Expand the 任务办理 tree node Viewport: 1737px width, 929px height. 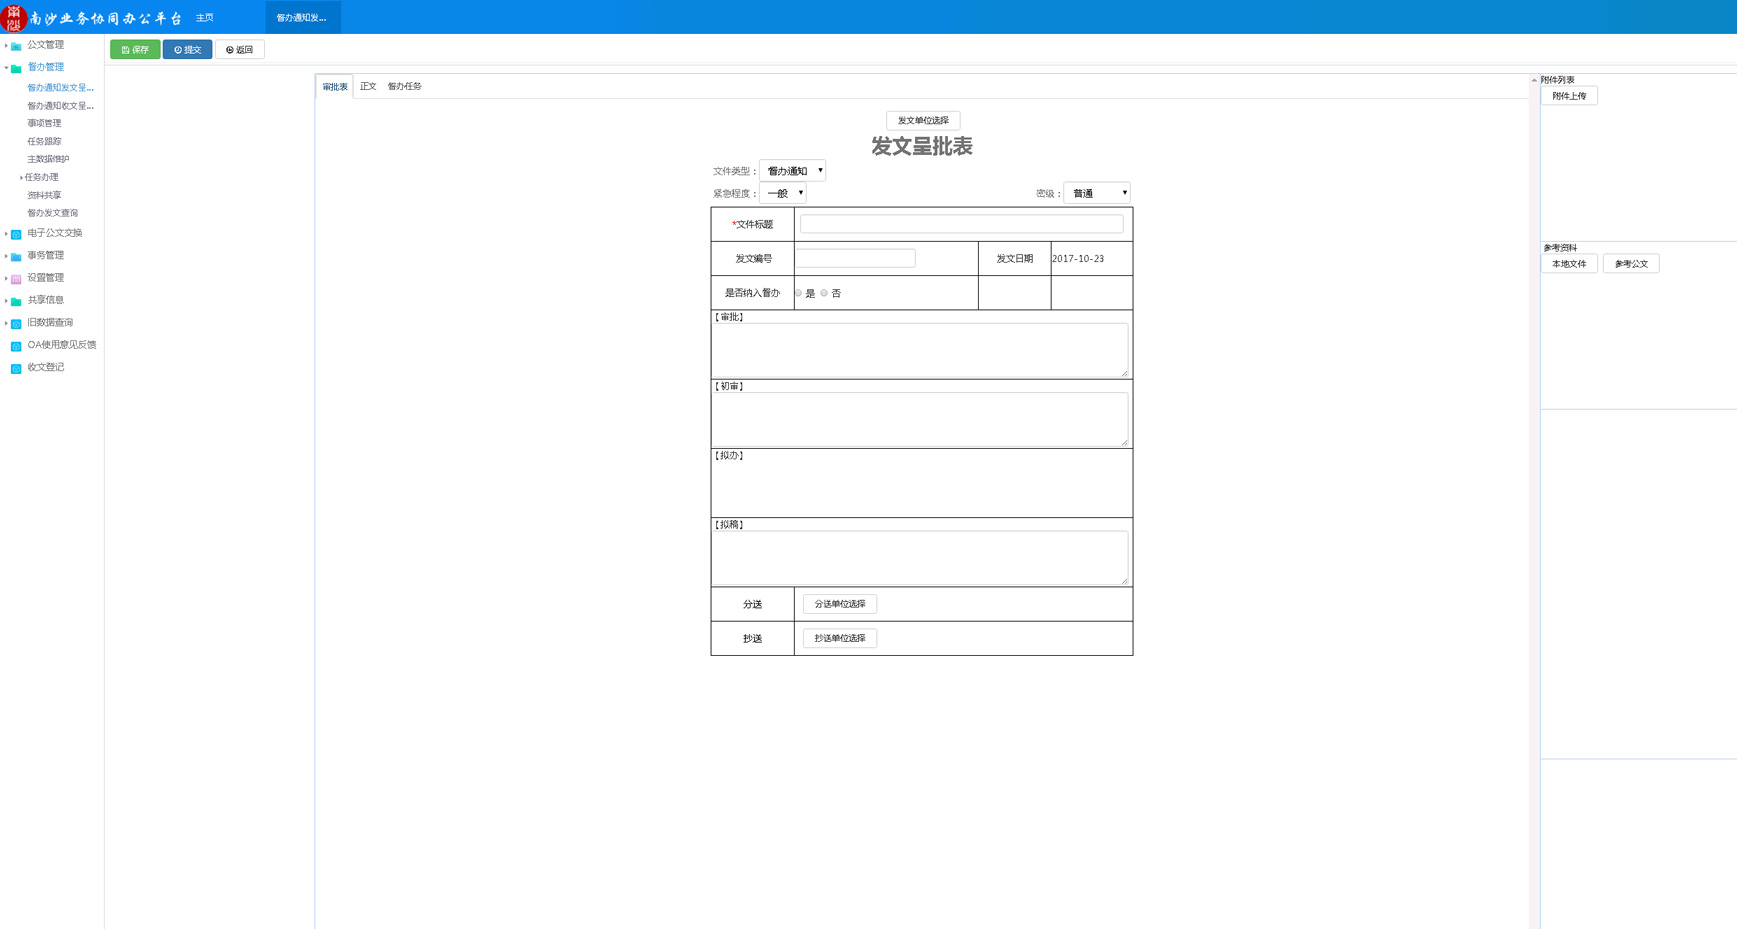tap(21, 178)
